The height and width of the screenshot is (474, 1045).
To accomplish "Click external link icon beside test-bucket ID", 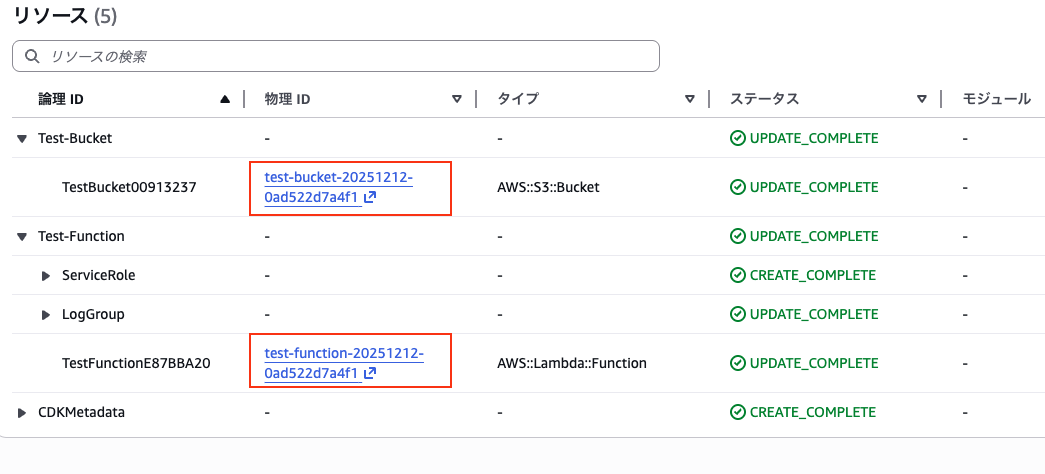I will click(x=370, y=197).
